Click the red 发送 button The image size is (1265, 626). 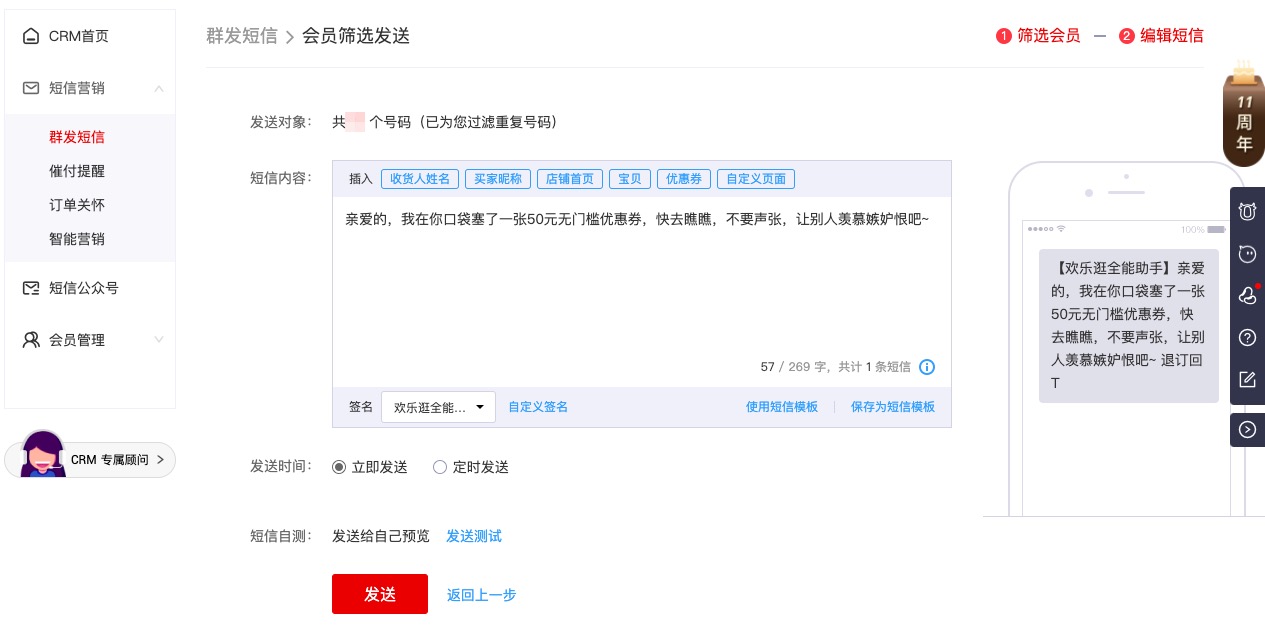[380, 594]
